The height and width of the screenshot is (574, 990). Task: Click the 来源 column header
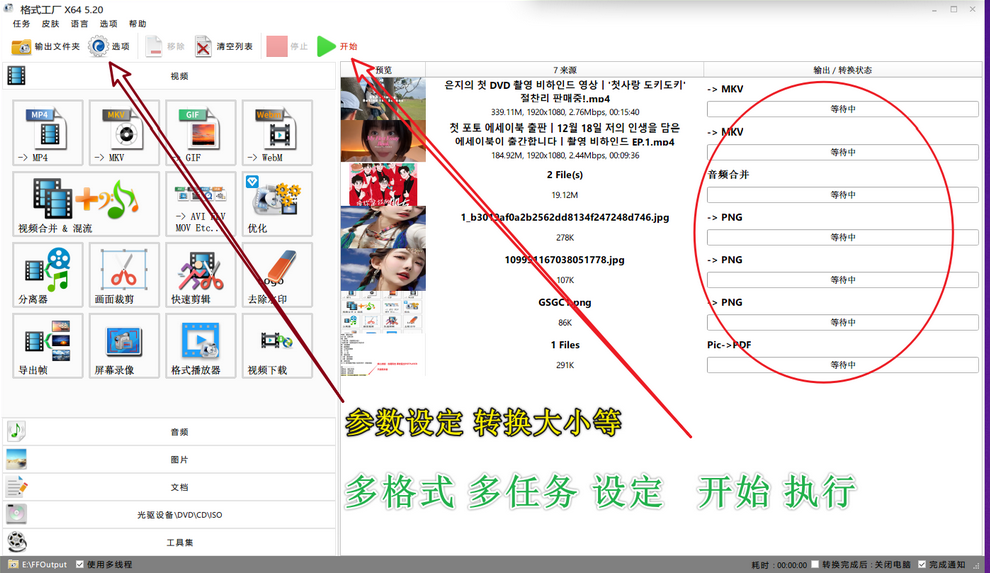(564, 70)
